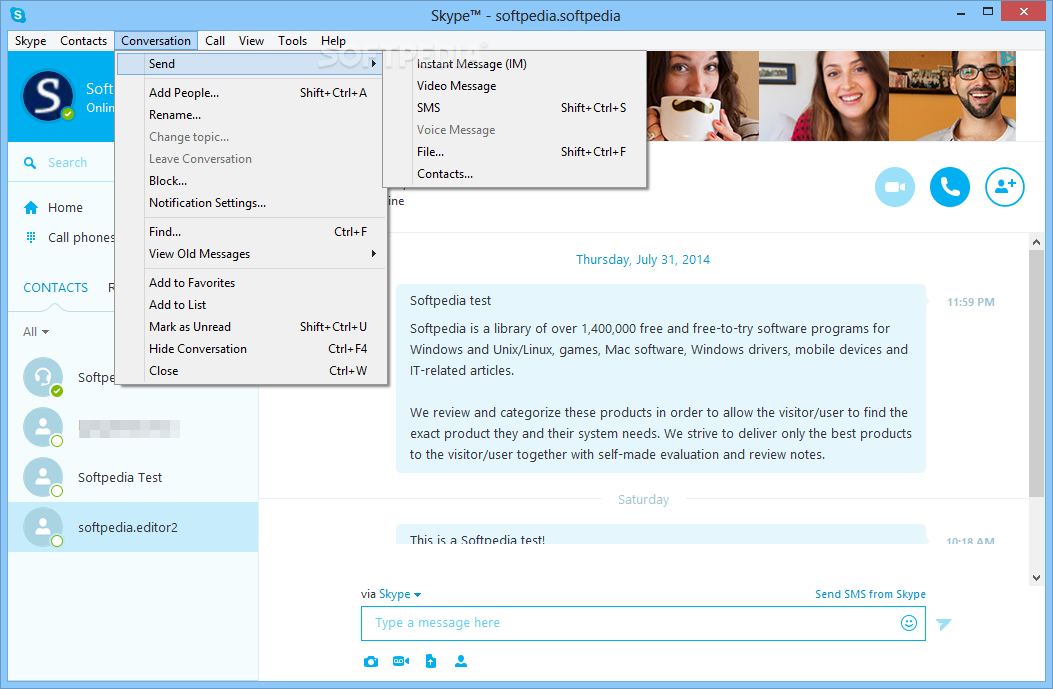Screen dimensions: 1053x689
Task: Click the bearded man with glasses ad photo
Action: [x=952, y=96]
